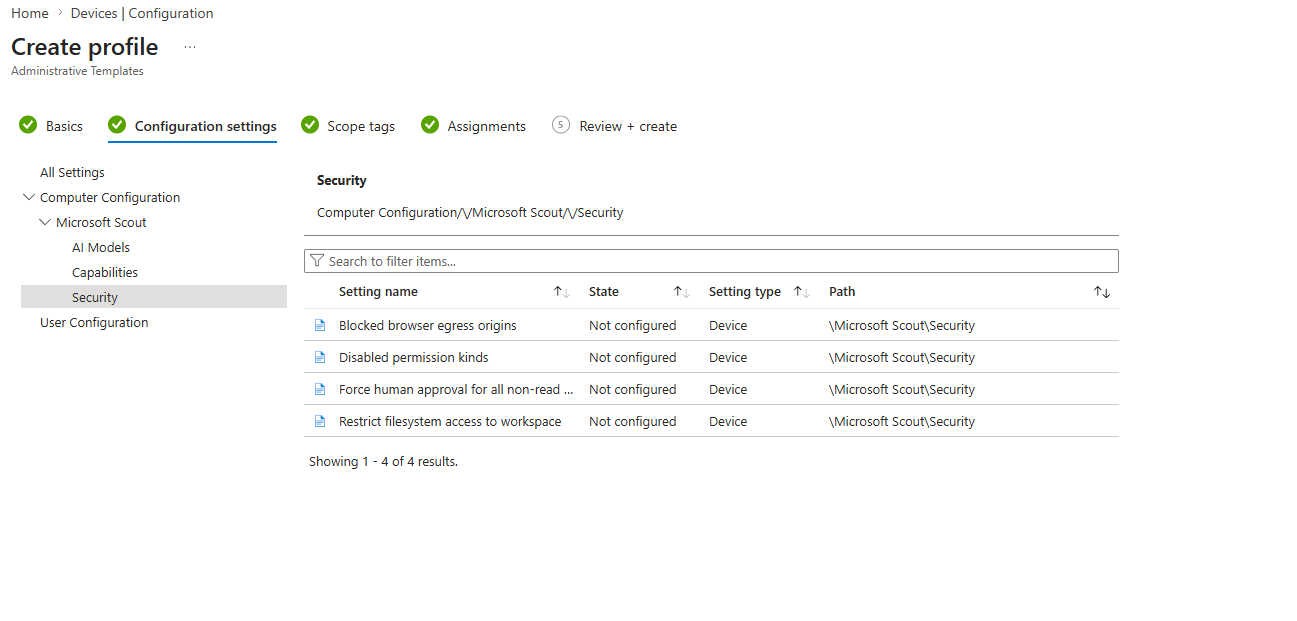
Task: Click path cell in Disabled permission kinds row
Action: point(902,358)
